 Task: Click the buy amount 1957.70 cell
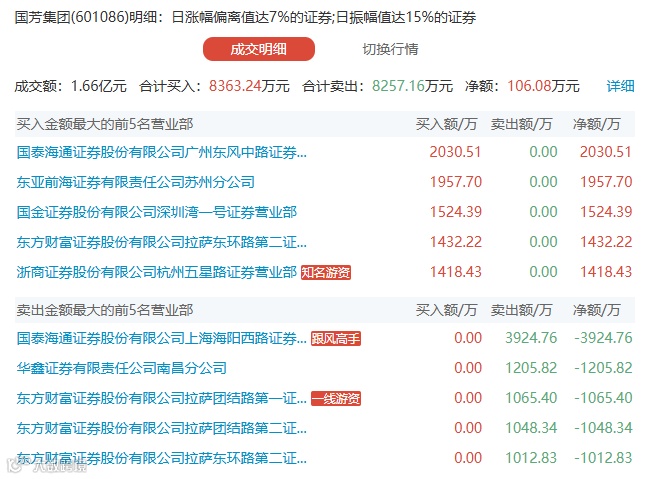455,182
